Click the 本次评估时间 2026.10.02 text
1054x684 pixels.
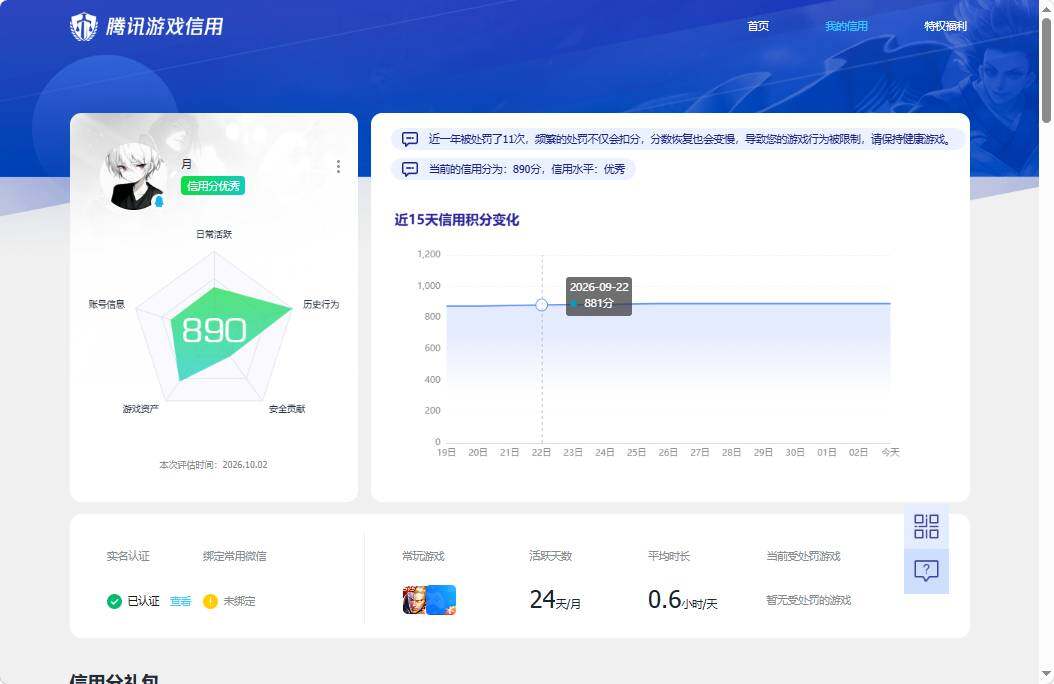tap(213, 465)
